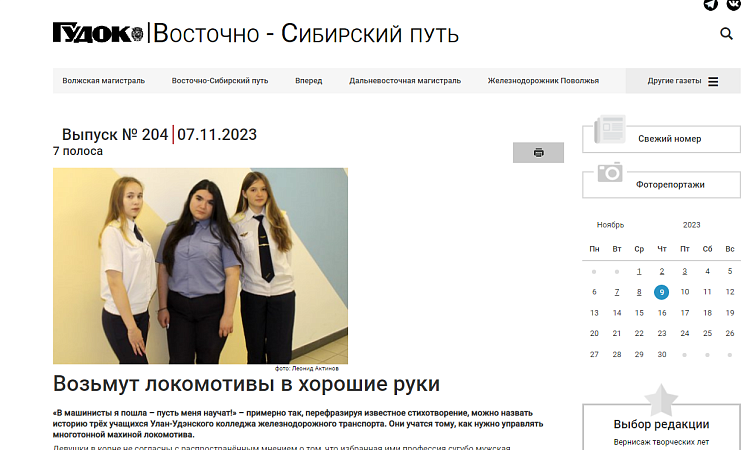750x450 pixels.
Task: Open Волжская магистраль newspaper tab
Action: (x=103, y=81)
